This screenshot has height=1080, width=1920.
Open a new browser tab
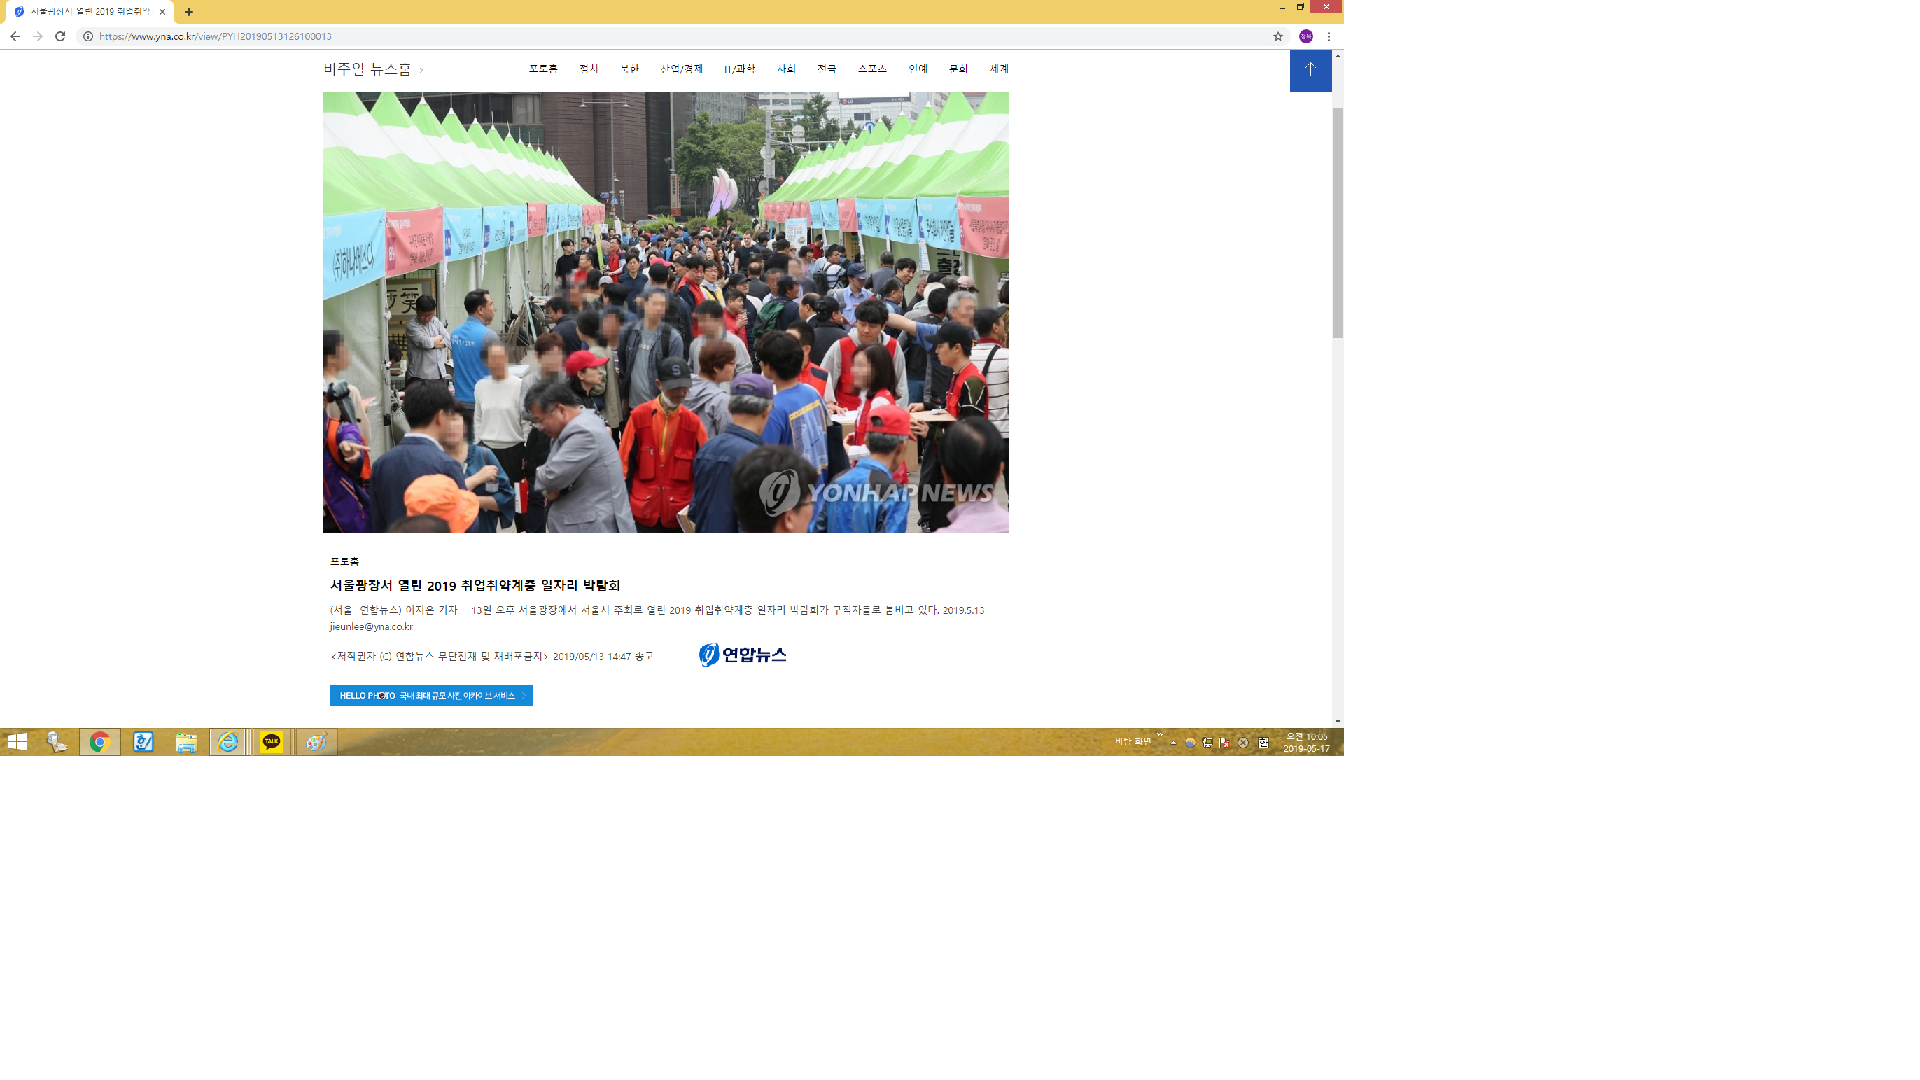(x=189, y=12)
